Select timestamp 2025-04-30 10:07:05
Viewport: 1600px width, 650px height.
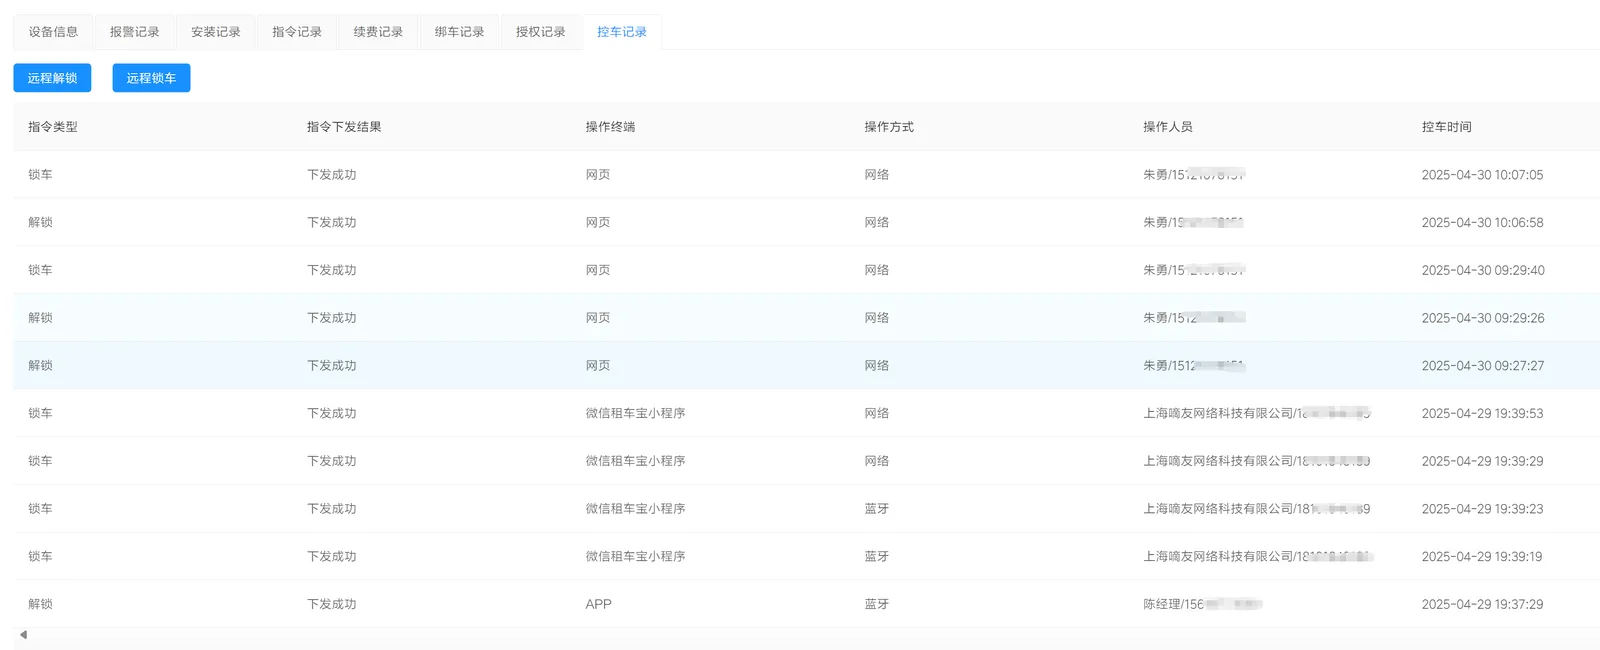pos(1482,175)
